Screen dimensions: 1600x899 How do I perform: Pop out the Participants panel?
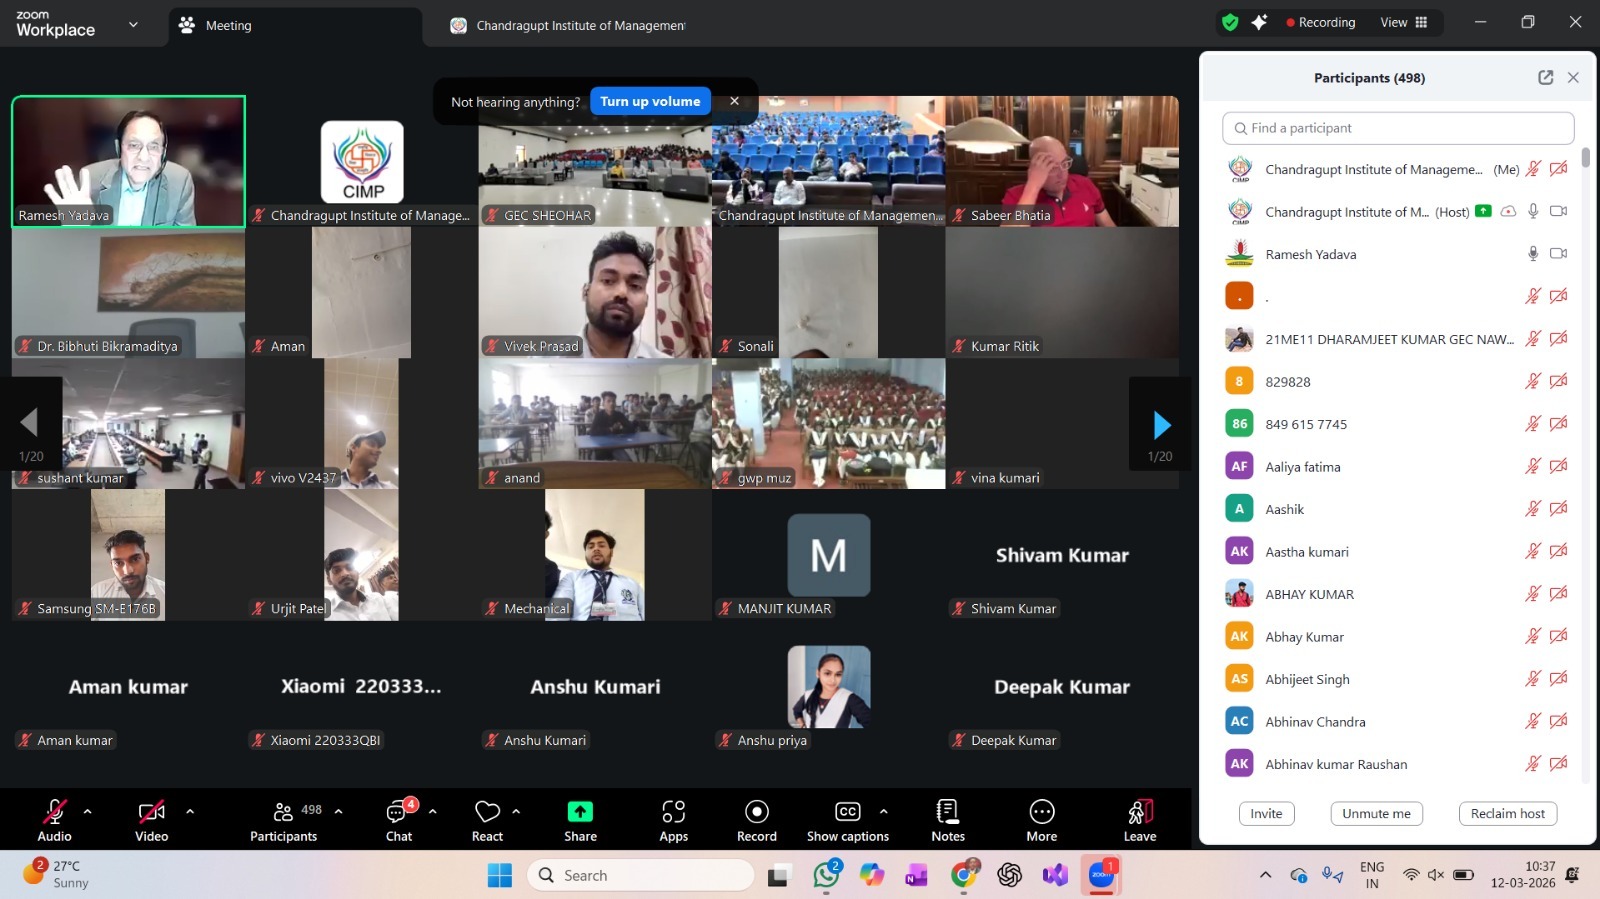(x=1545, y=78)
